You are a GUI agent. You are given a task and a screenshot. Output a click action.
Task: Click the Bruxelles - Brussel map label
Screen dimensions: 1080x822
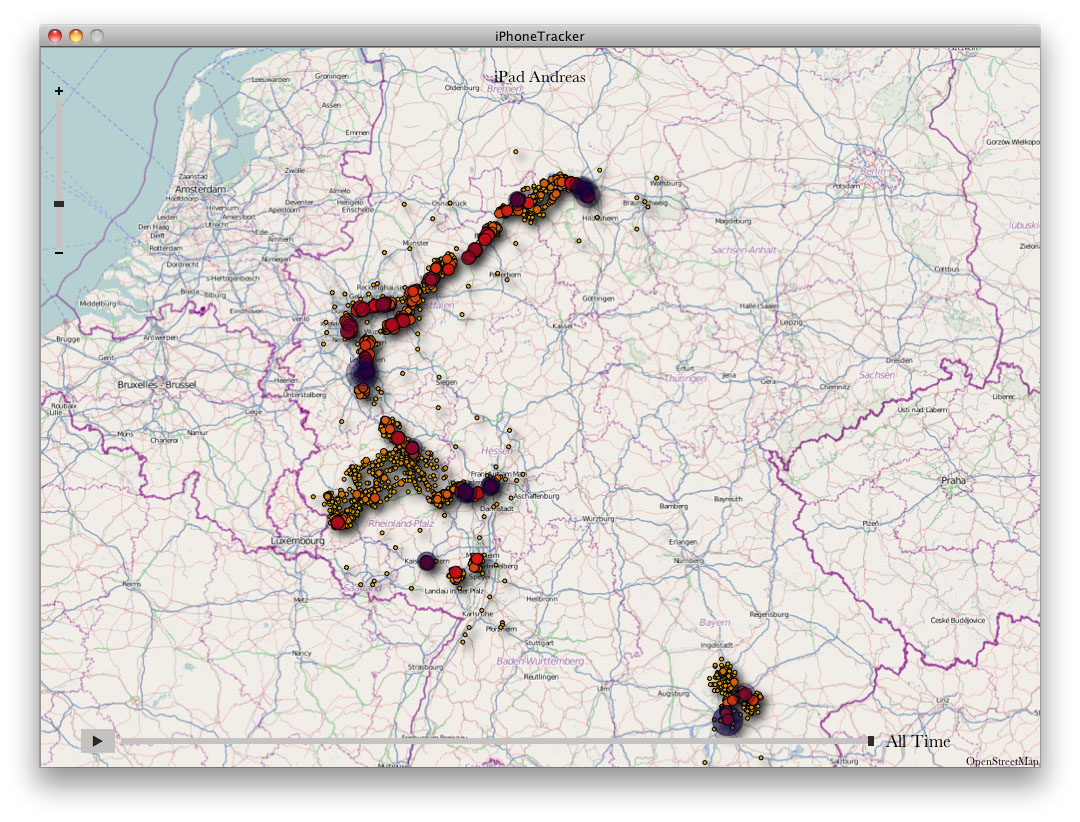[156, 384]
